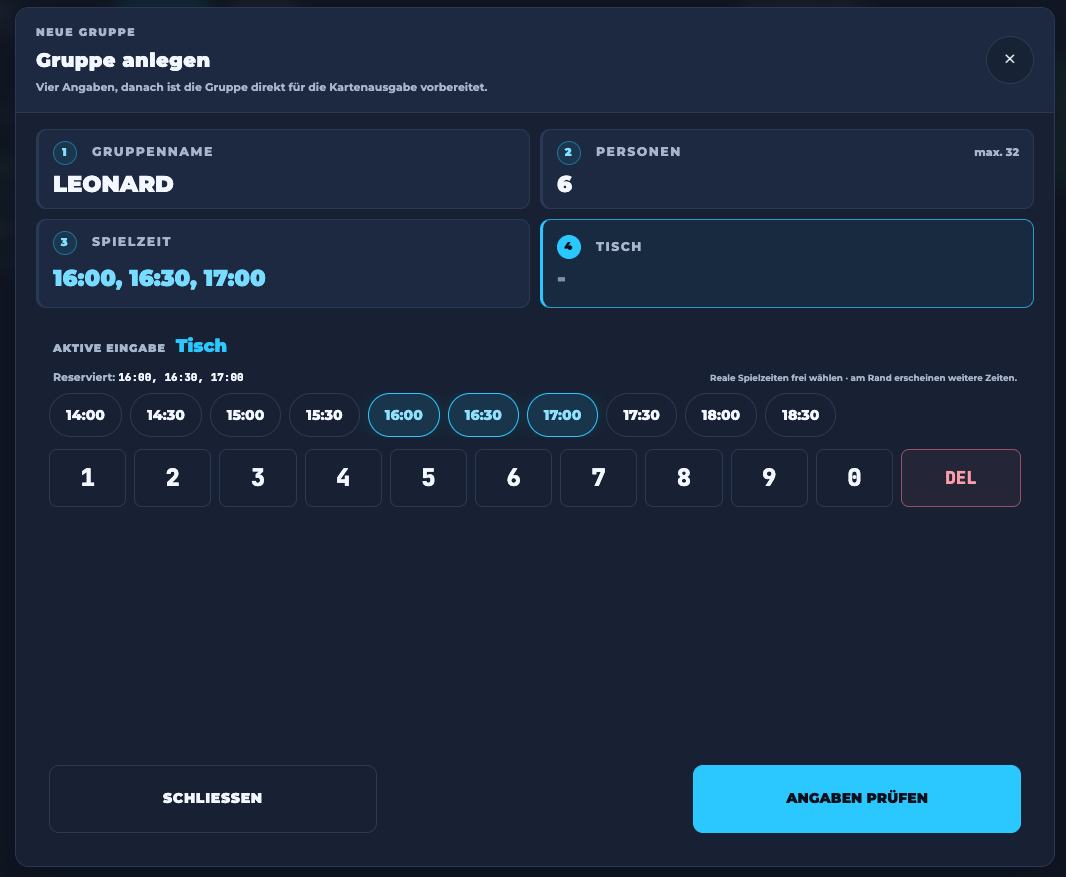Select the Personen field showing 6

(787, 169)
